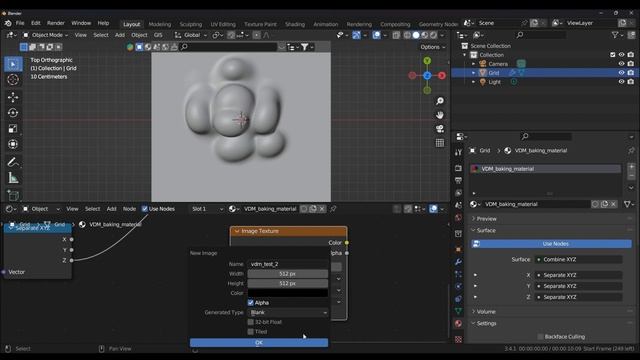Toggle Backface Culling checkbox
Viewport: 640px width, 360px height.
(540, 337)
